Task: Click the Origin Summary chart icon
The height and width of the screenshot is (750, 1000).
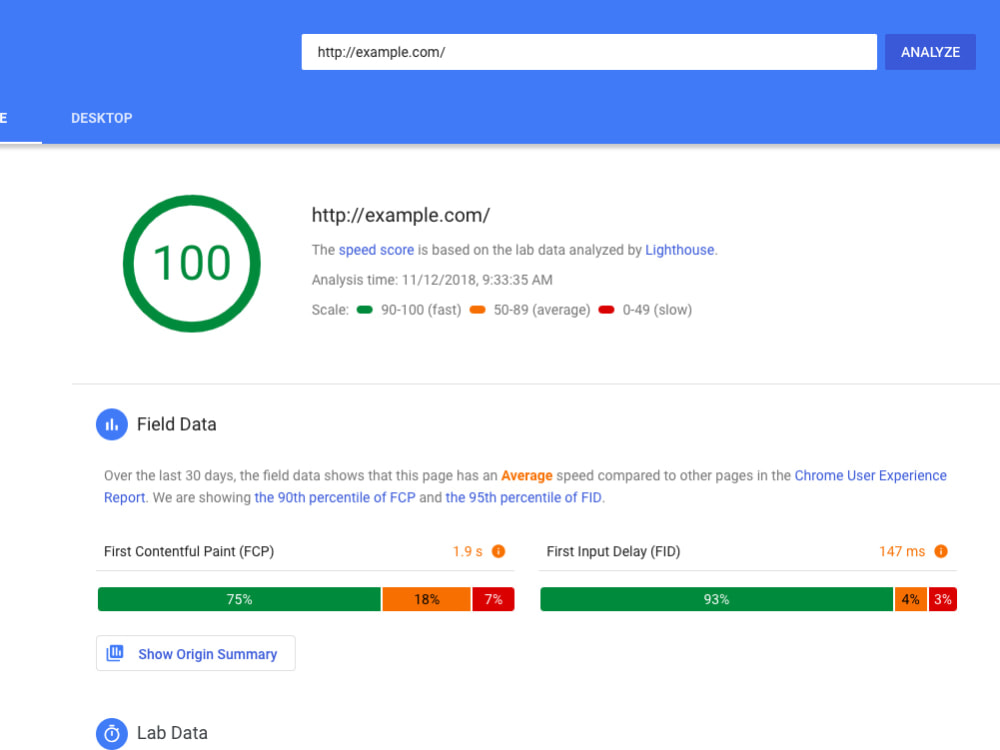Action: pyautogui.click(x=115, y=653)
